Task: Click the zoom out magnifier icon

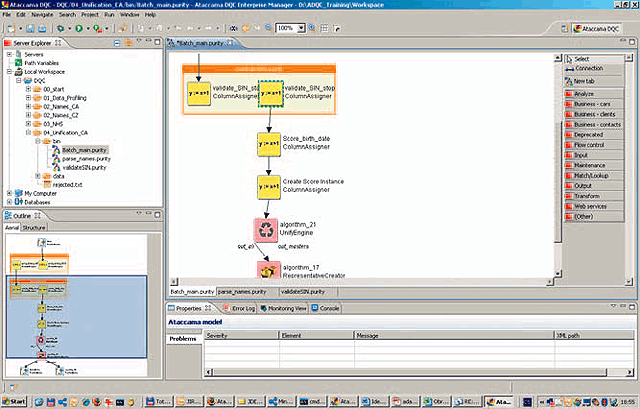Action: click(x=269, y=28)
